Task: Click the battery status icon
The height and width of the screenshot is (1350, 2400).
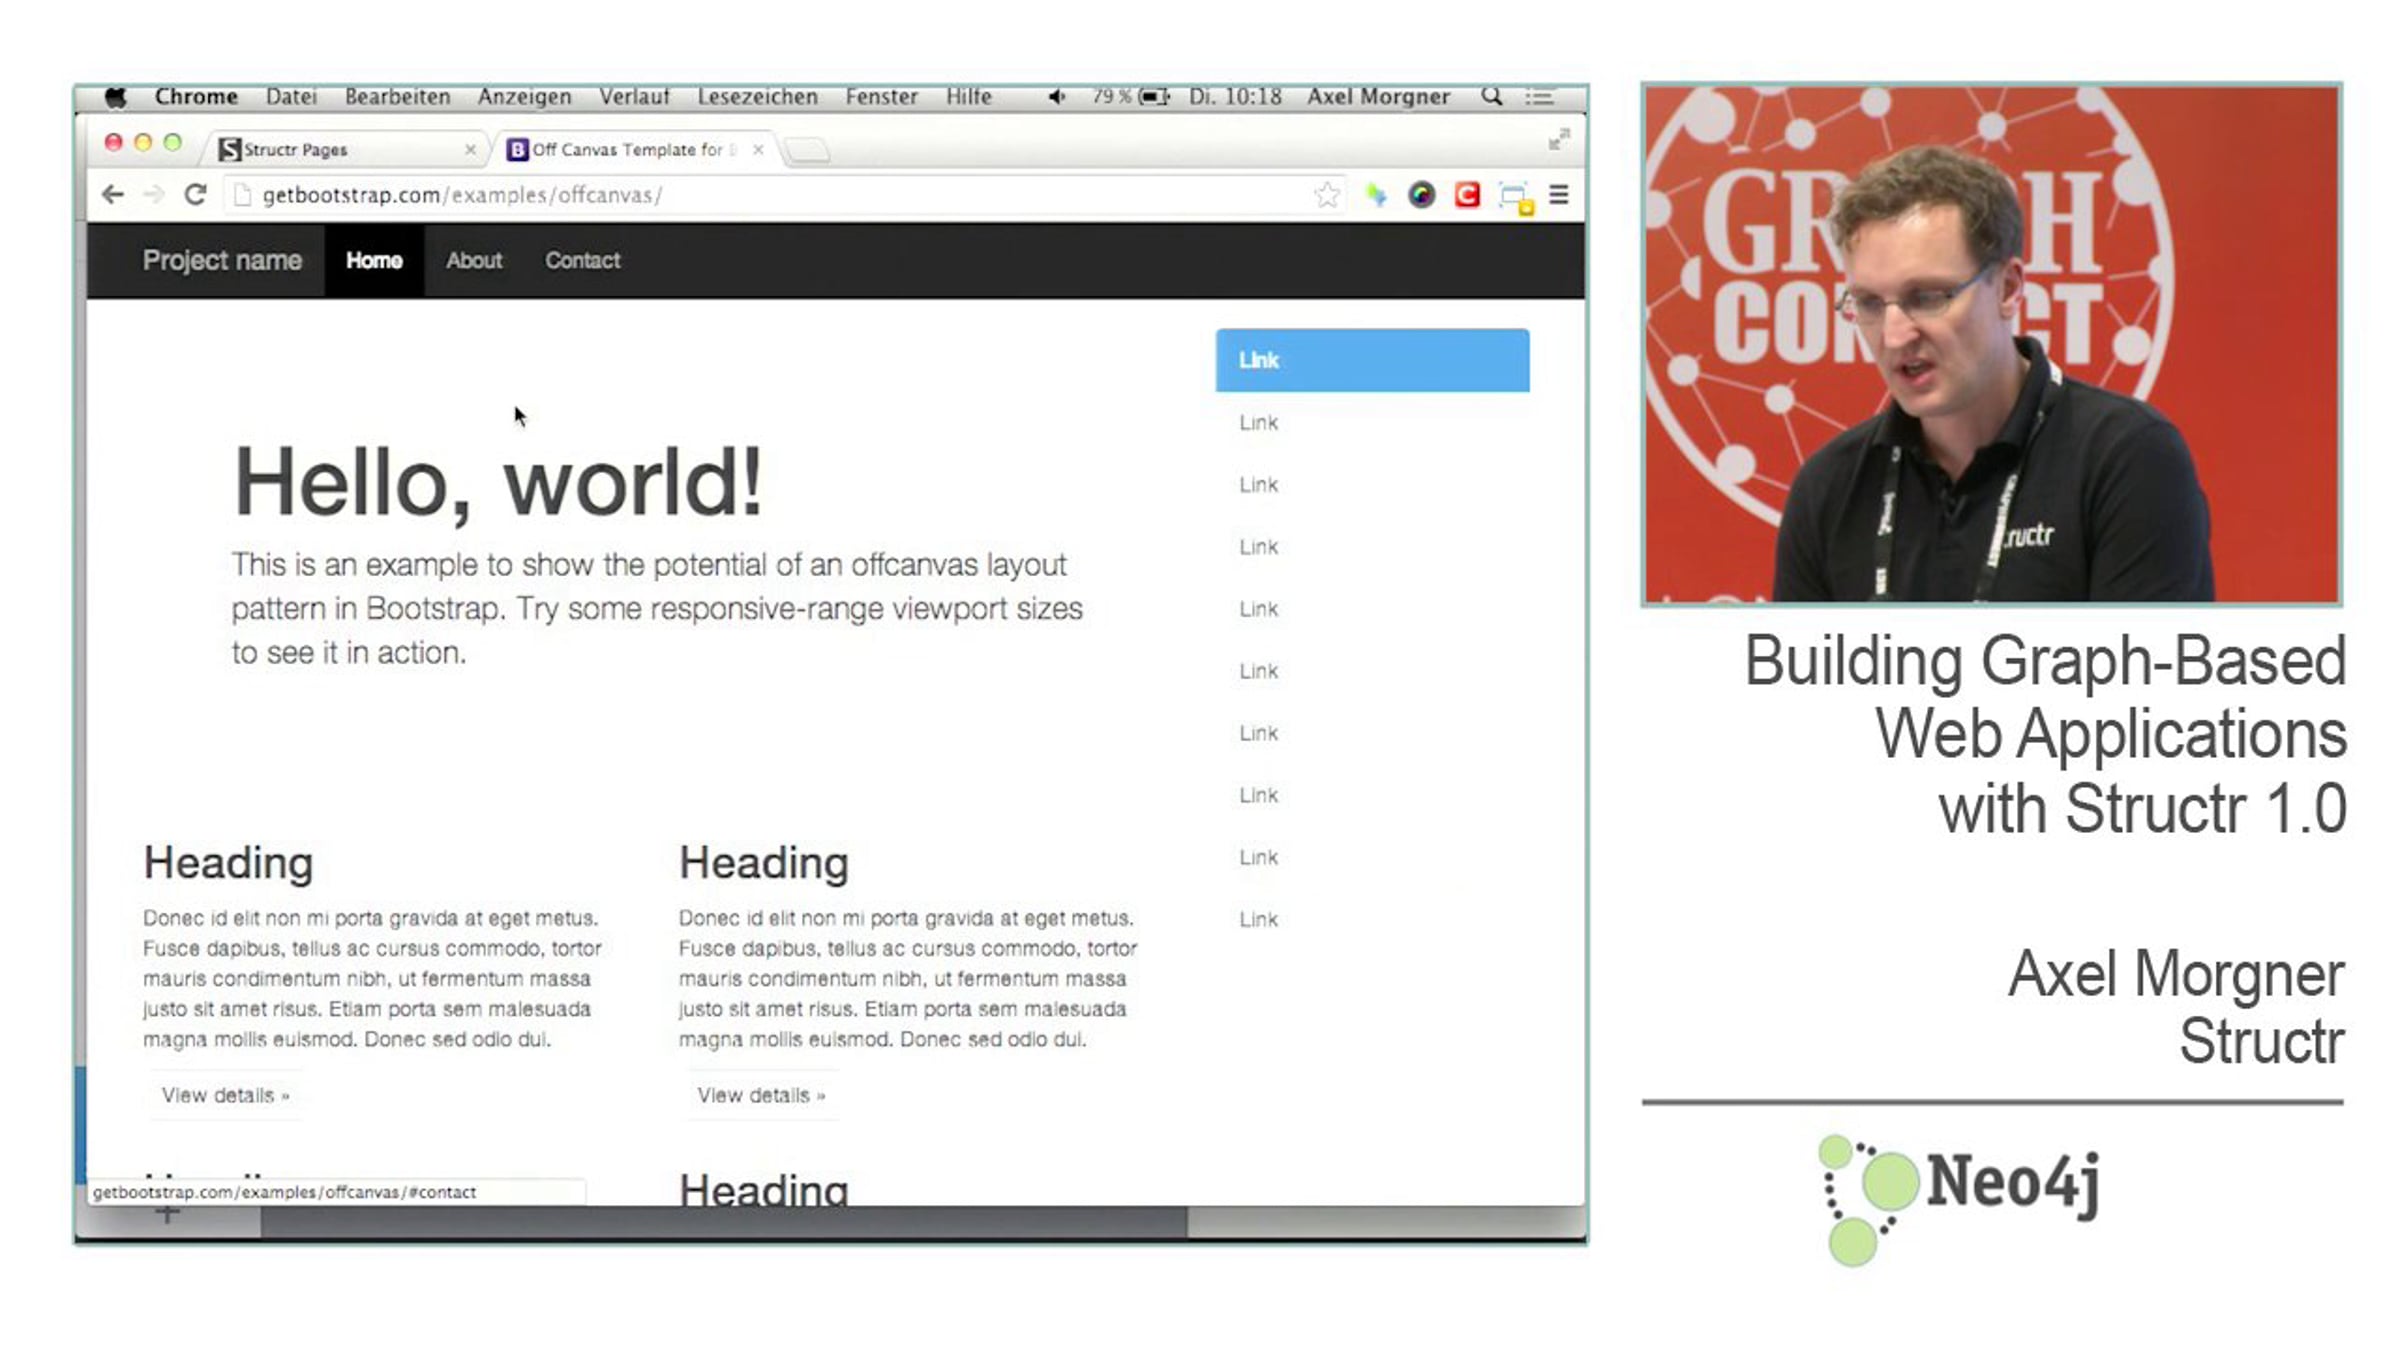Action: point(1154,97)
